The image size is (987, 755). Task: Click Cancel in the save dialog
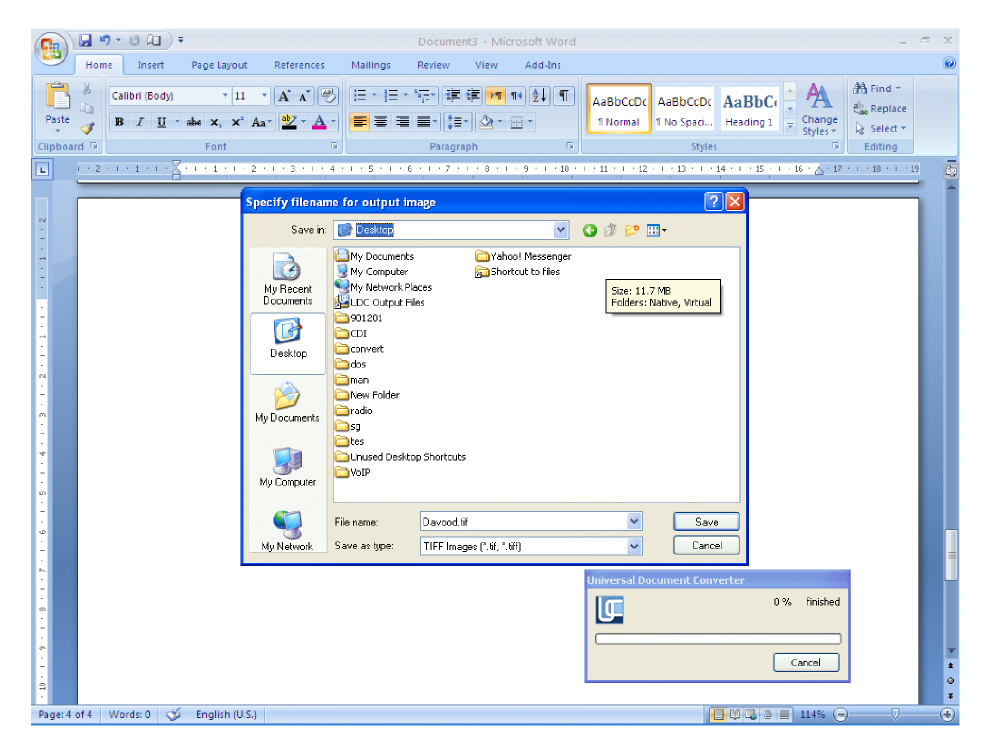(706, 545)
